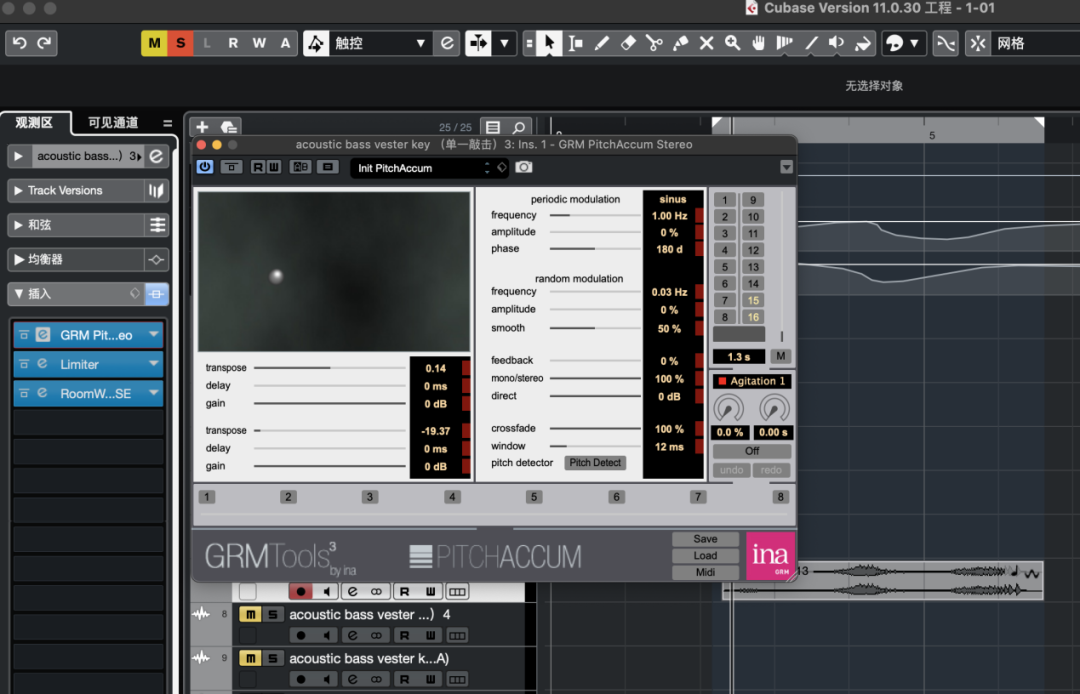Open color tool dropdown arrow
This screenshot has width=1080, height=694.
[x=914, y=43]
